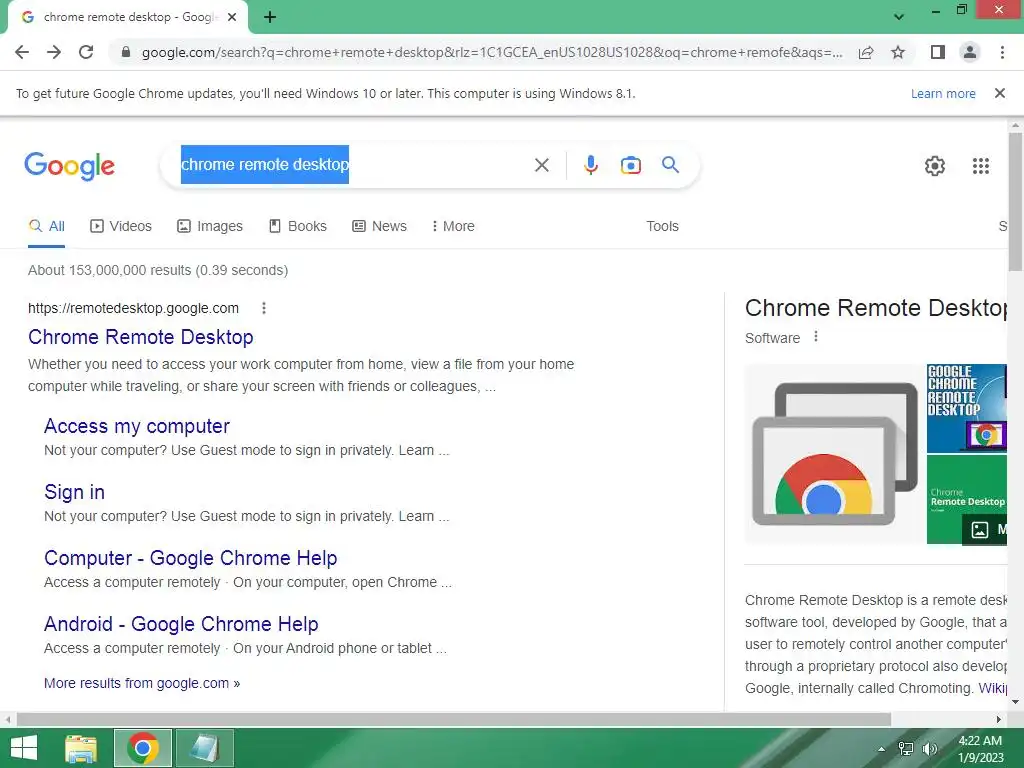
Task: Dismiss the Windows update notice
Action: point(1000,93)
